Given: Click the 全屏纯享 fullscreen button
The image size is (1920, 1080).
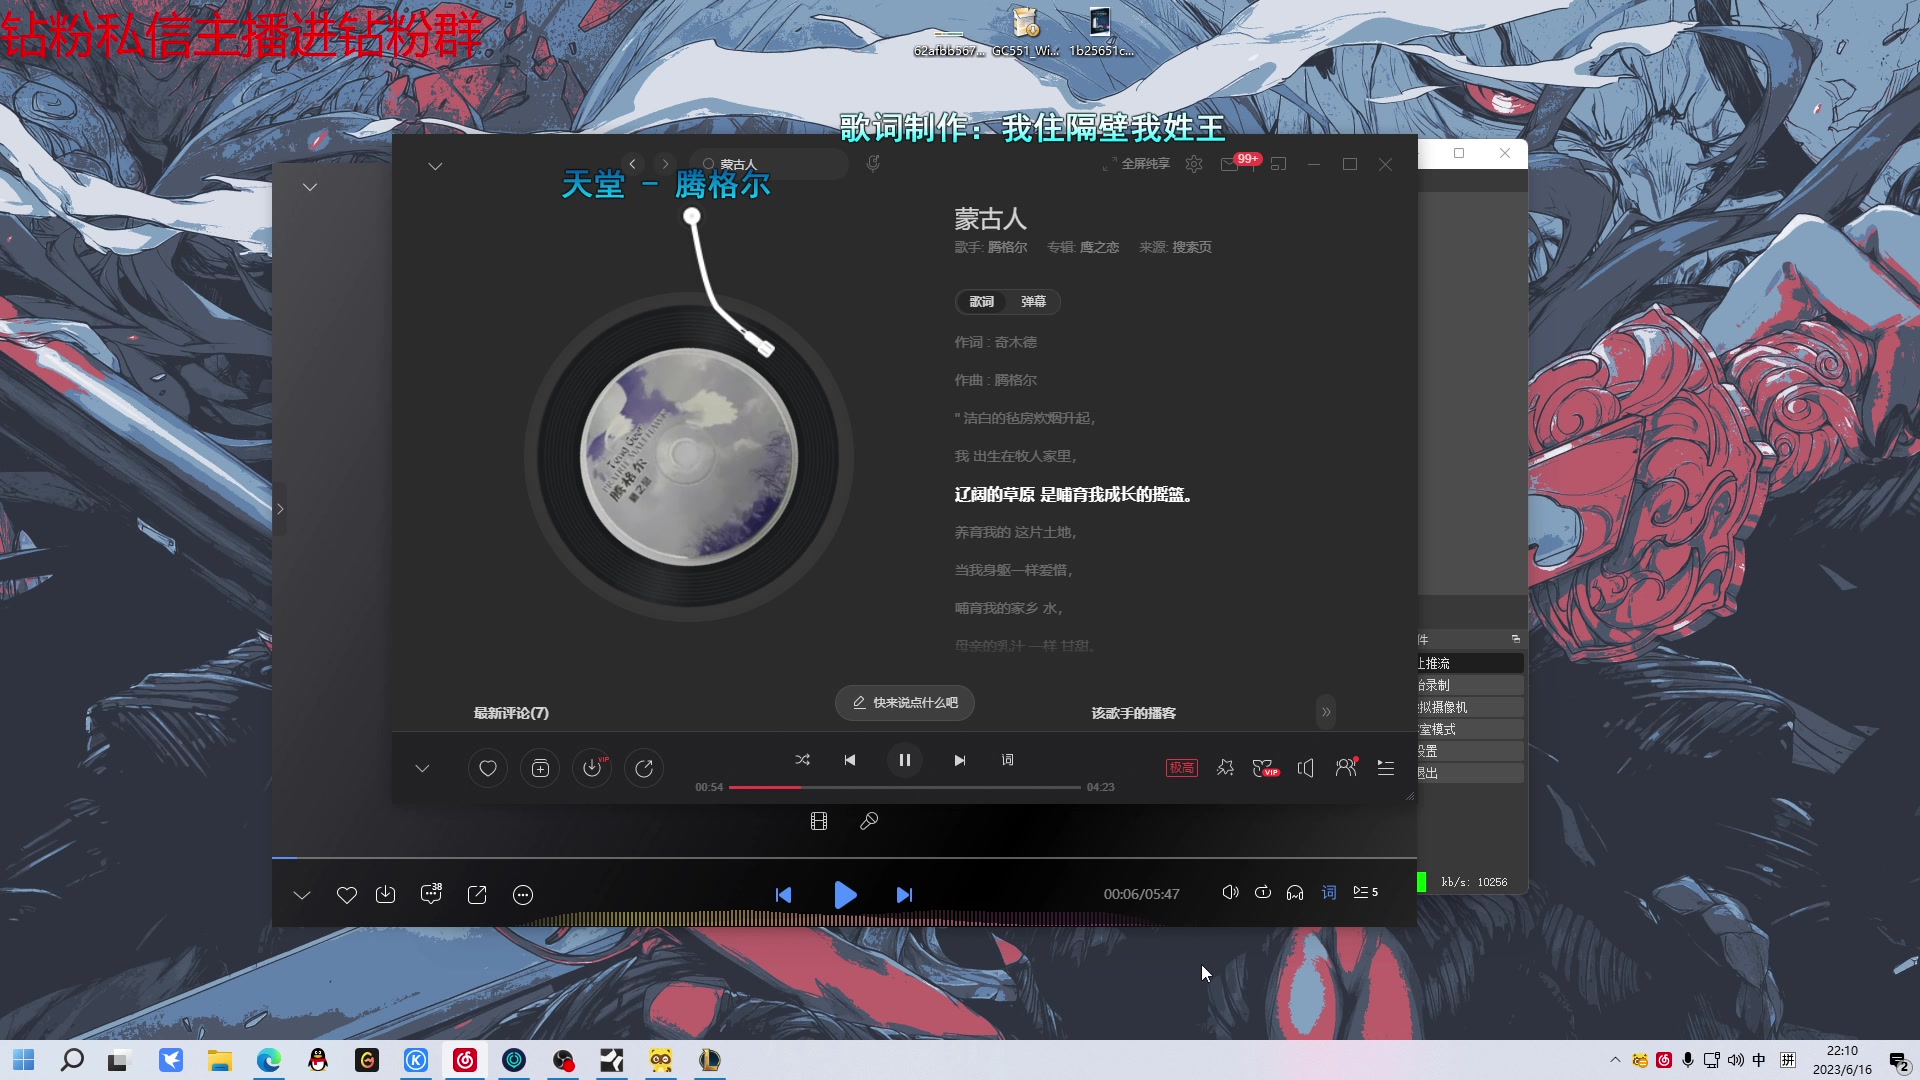Looking at the screenshot, I should (1139, 163).
